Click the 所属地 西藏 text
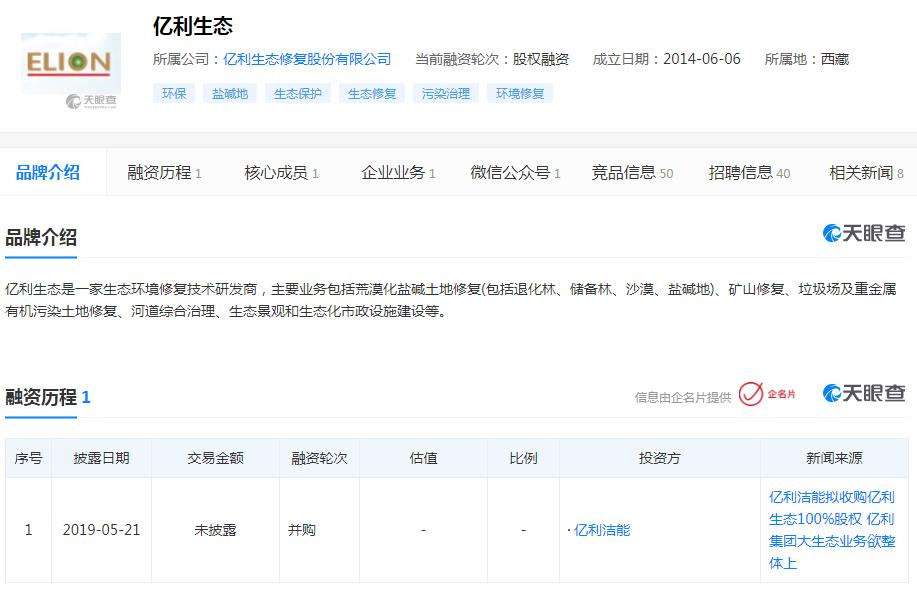917x607 pixels. (806, 59)
